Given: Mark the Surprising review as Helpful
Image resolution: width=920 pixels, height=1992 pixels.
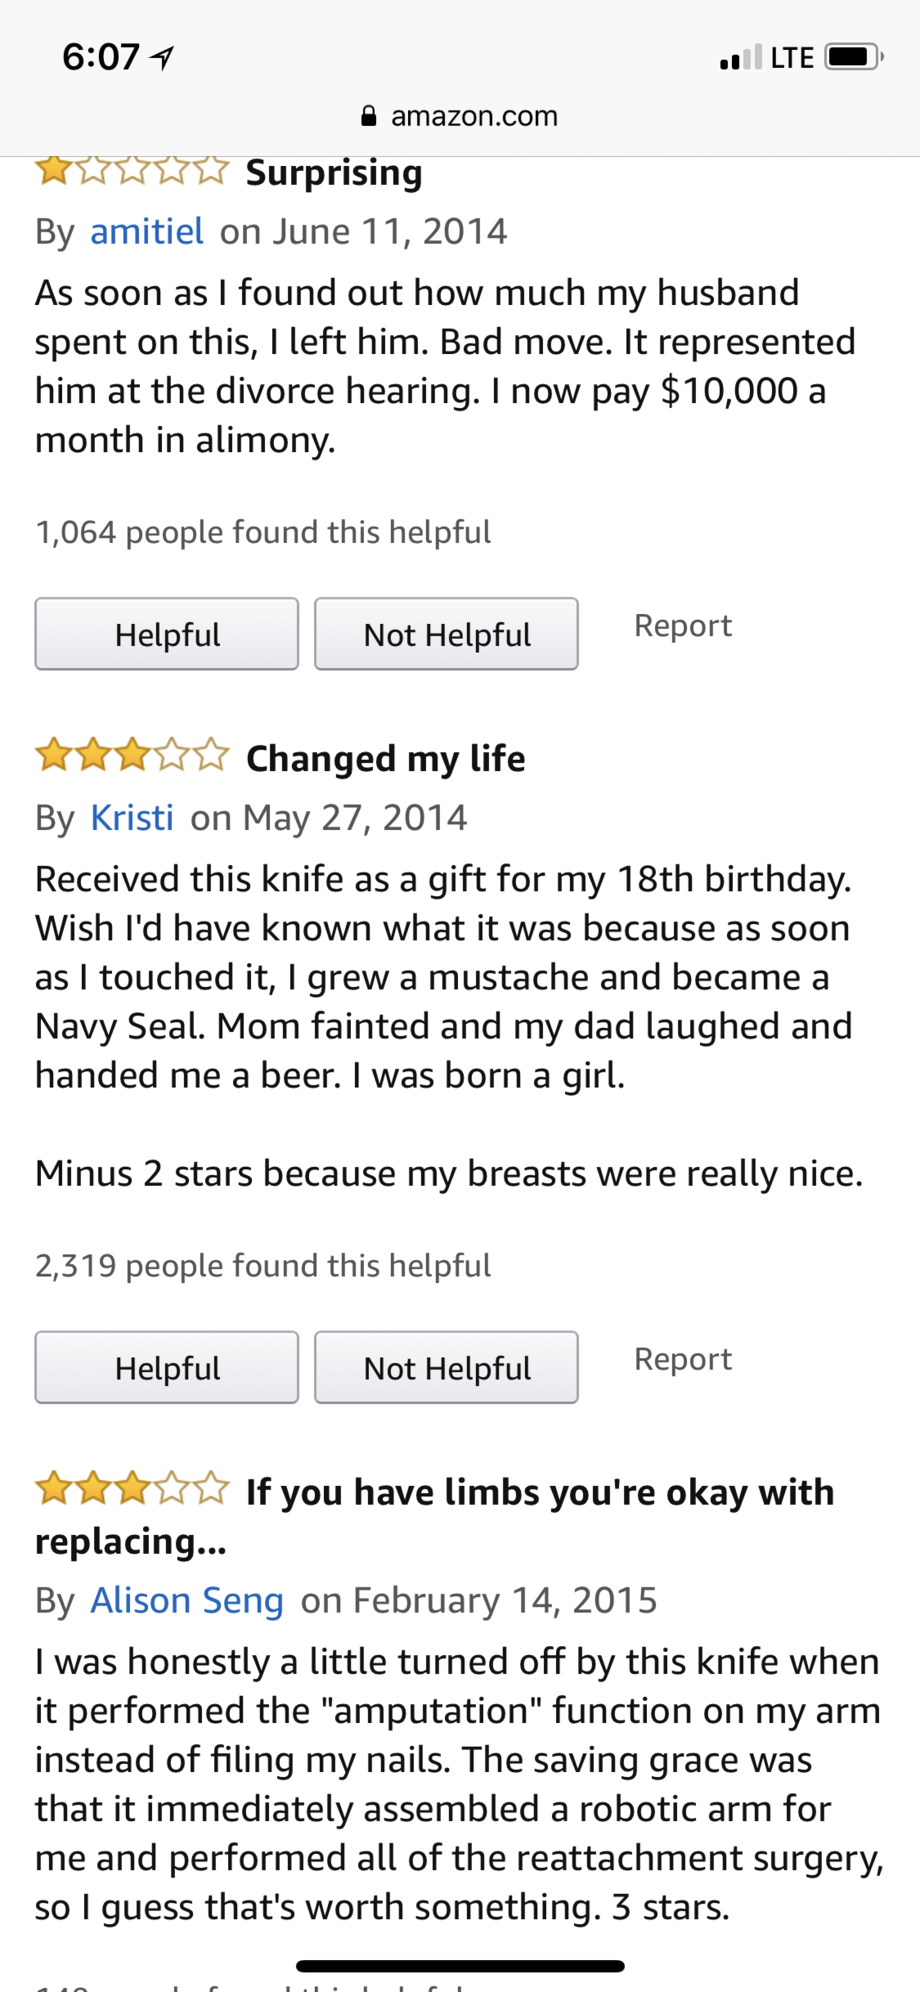Looking at the screenshot, I should 167,634.
